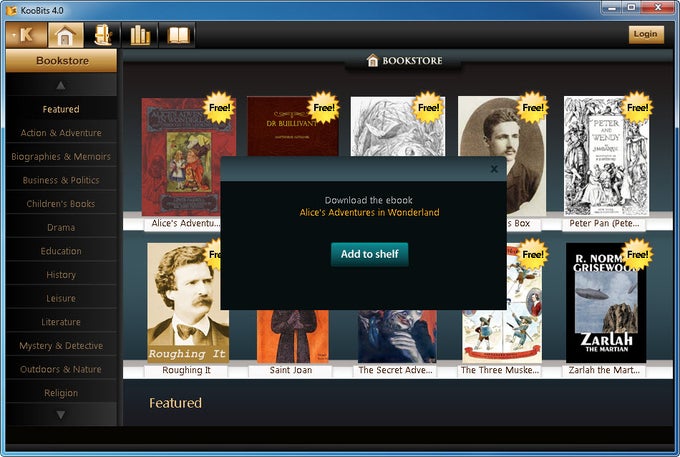This screenshot has height=457, width=680.
Task: Select the Drama category
Action: (61, 227)
